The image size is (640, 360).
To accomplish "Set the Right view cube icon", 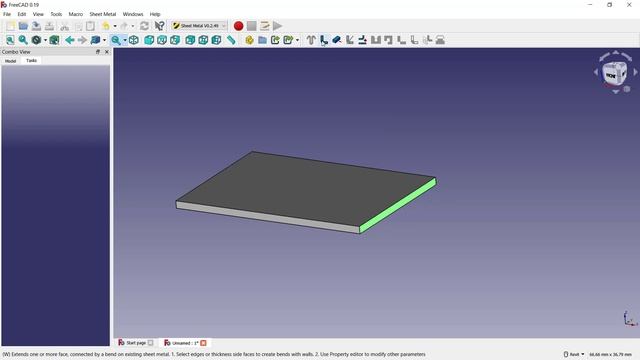I will [x=175, y=40].
